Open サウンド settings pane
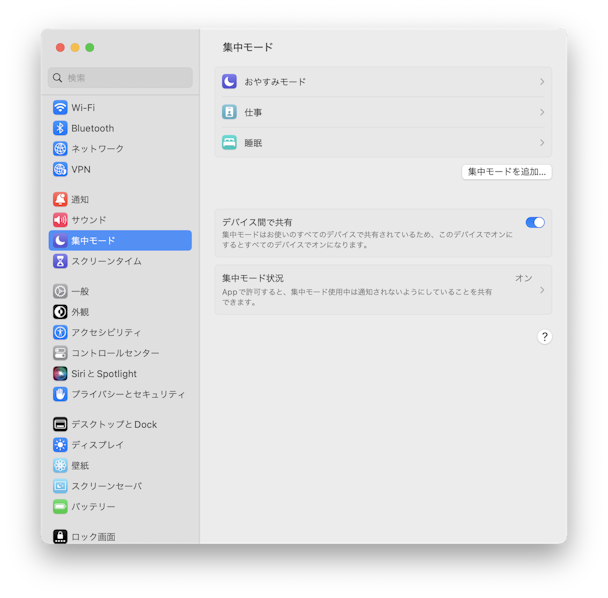Image resolution: width=608 pixels, height=598 pixels. (x=120, y=220)
